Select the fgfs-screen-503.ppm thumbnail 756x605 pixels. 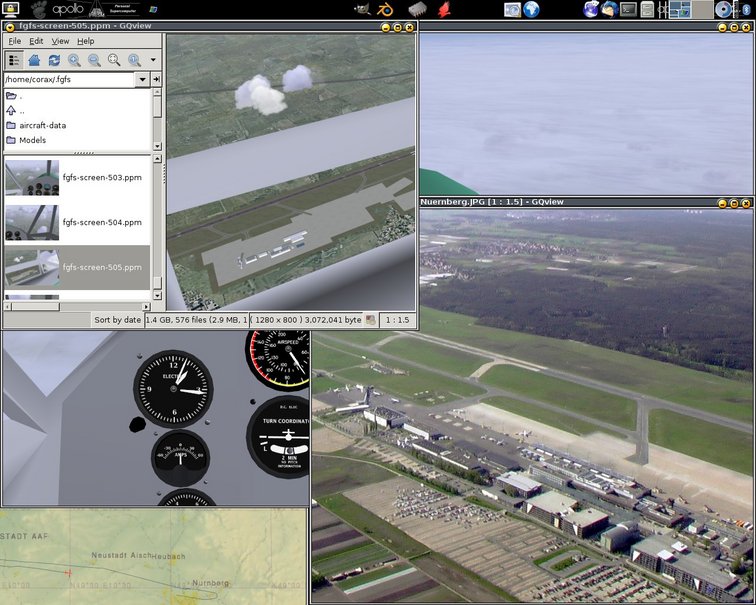[32, 177]
